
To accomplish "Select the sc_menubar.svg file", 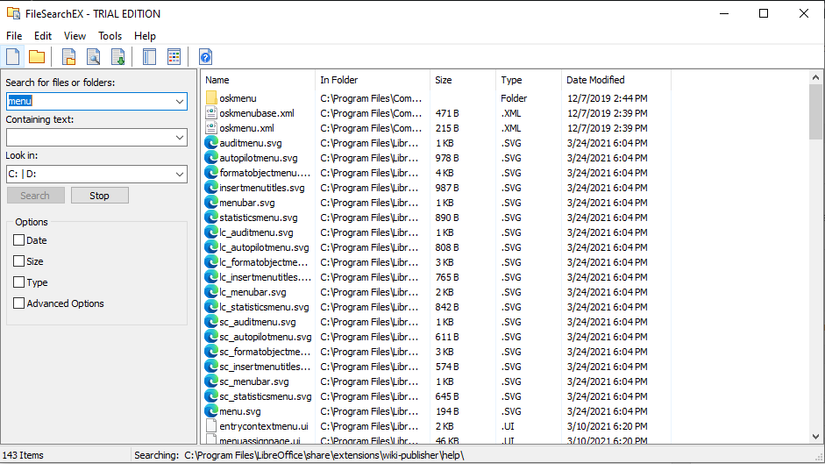I will pos(254,381).
